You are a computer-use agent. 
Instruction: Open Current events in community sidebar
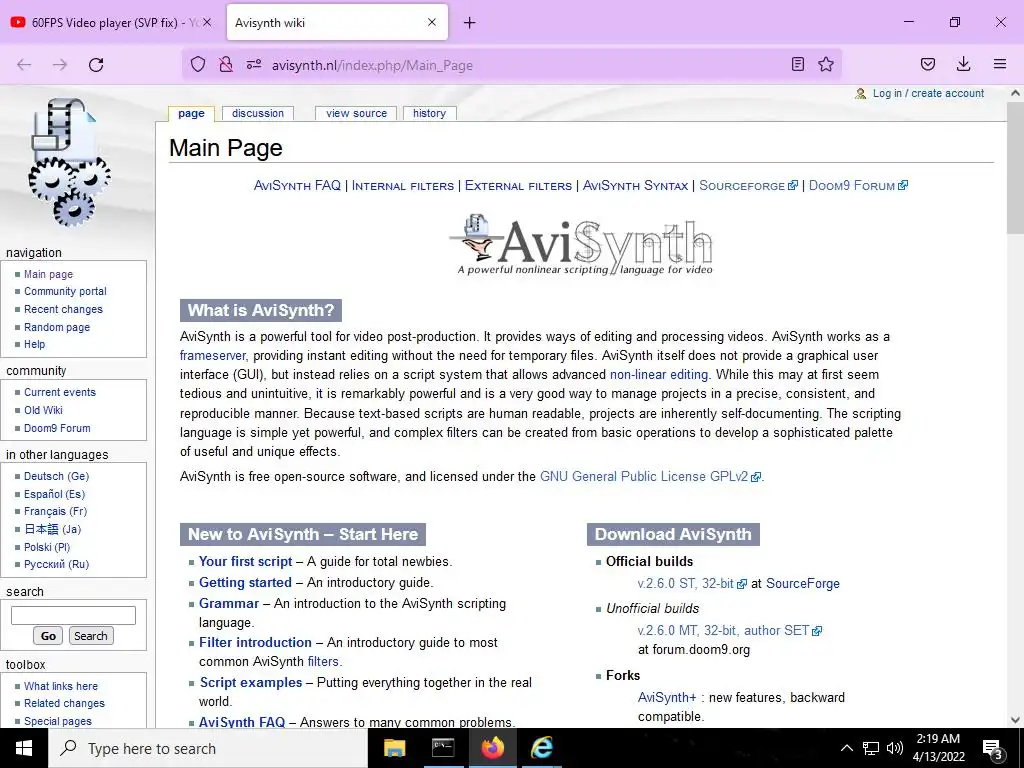click(60, 392)
